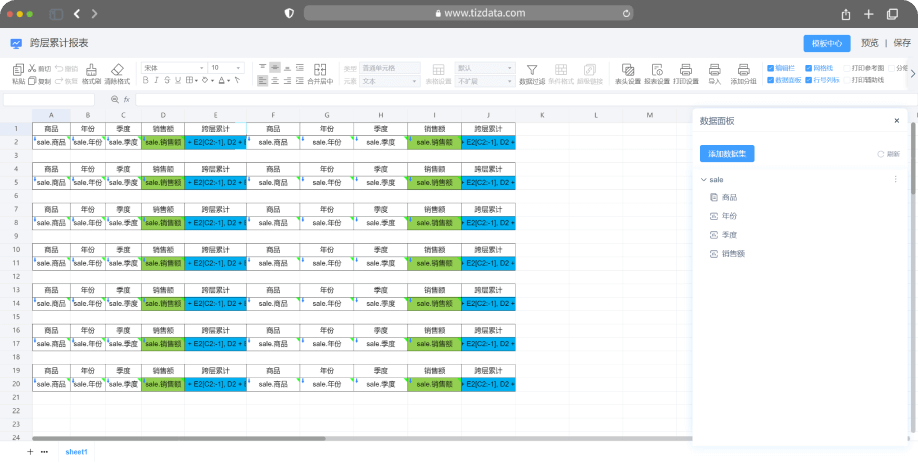
Task: Click the 合并居中 merge cells icon
Action: coord(320,70)
